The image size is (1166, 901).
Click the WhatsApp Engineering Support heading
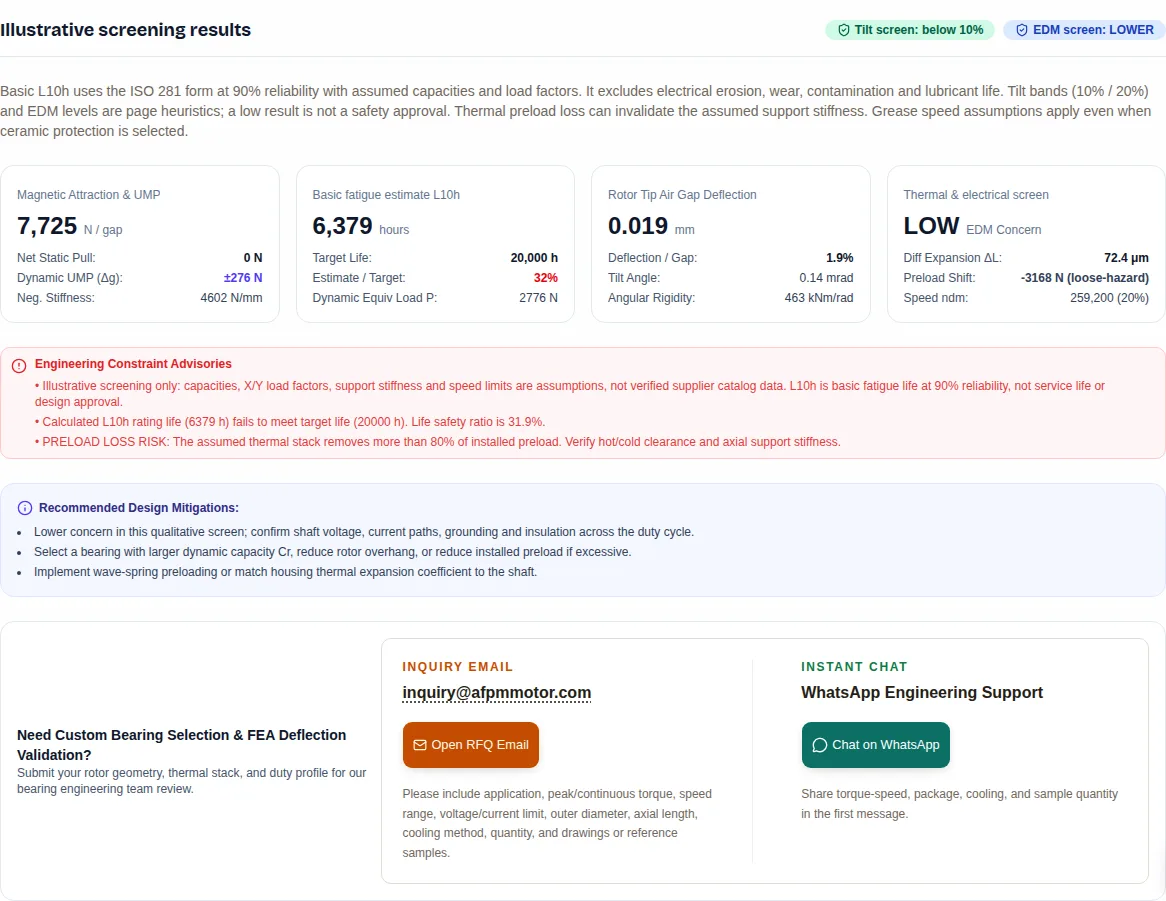tap(921, 693)
